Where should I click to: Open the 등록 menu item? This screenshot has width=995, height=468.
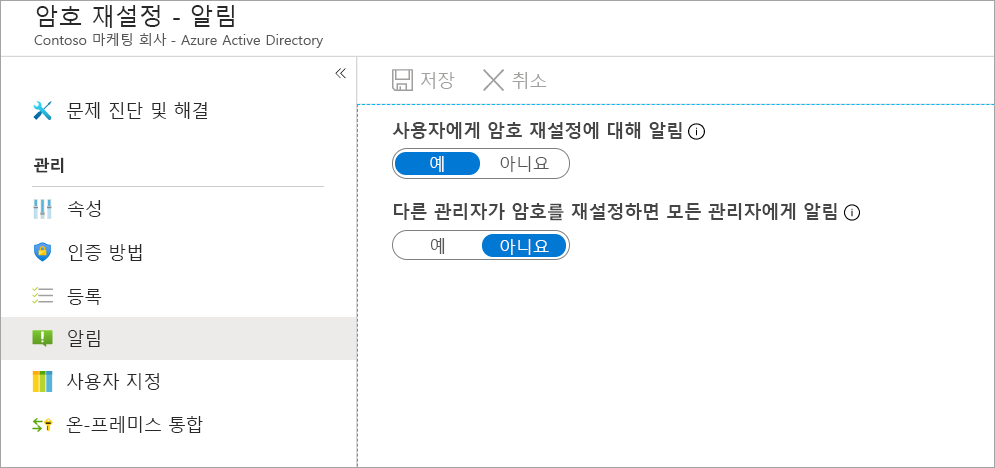click(84, 296)
